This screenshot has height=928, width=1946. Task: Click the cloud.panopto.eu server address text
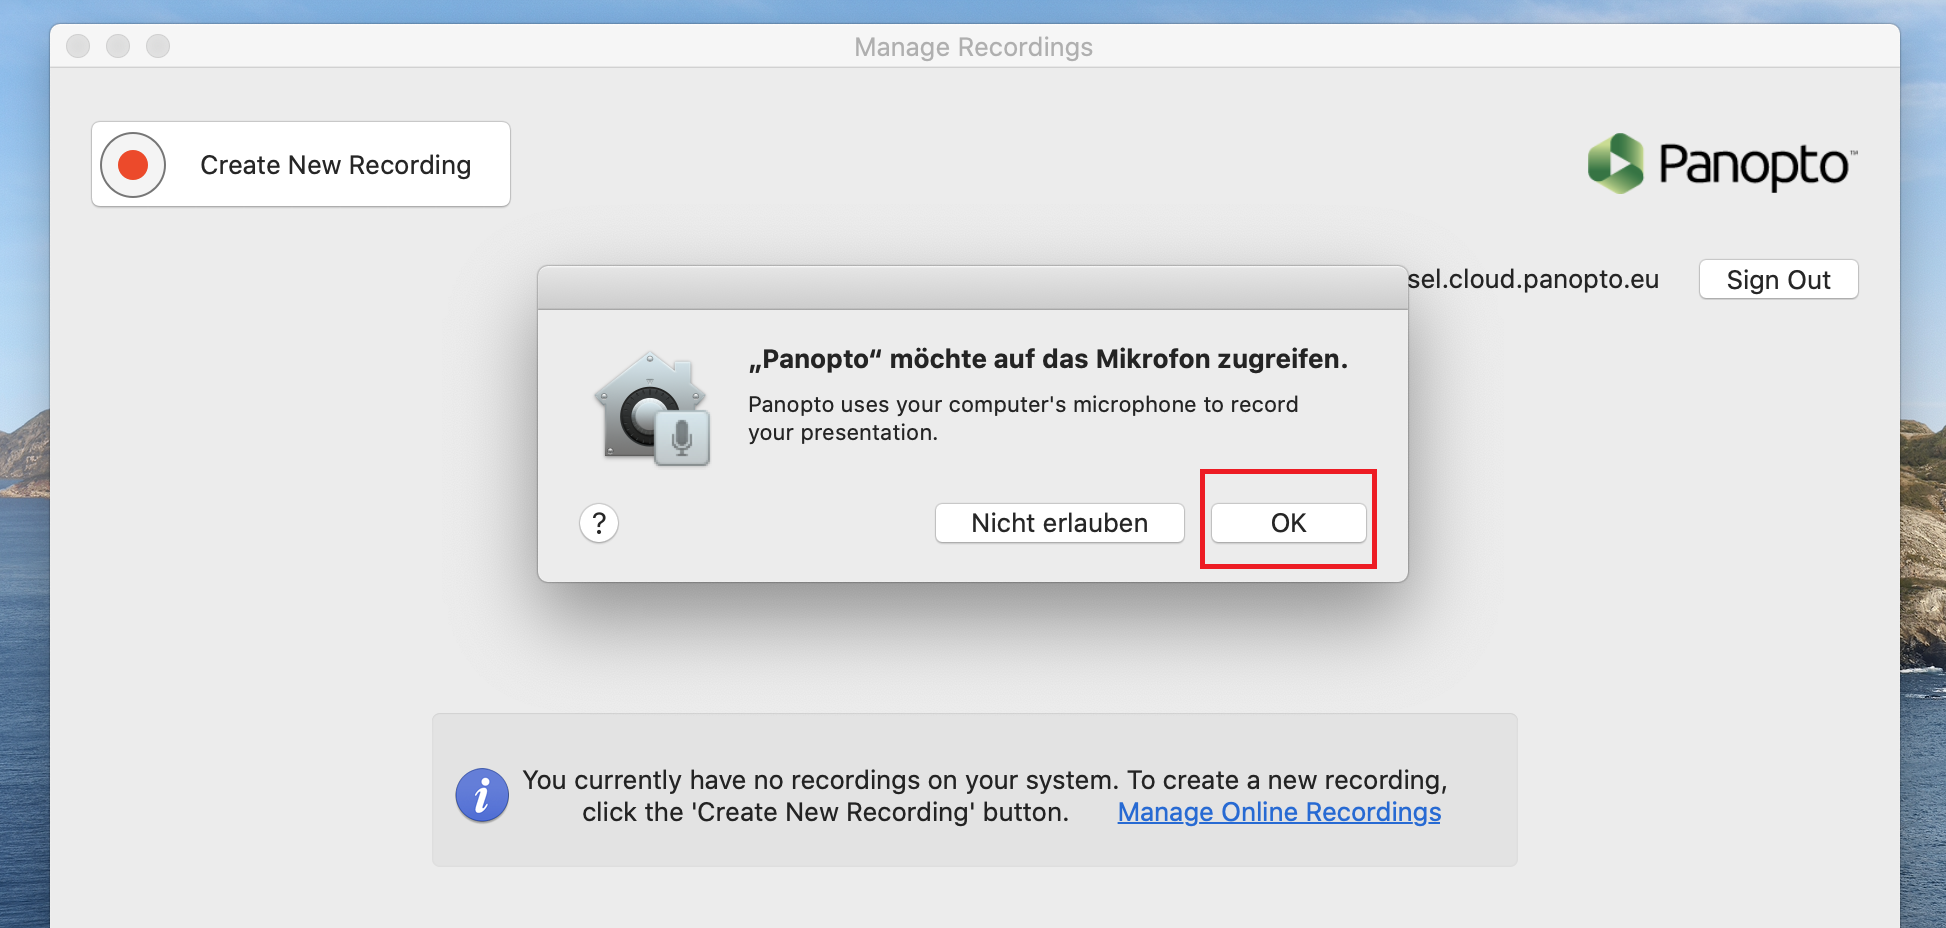coord(1534,279)
